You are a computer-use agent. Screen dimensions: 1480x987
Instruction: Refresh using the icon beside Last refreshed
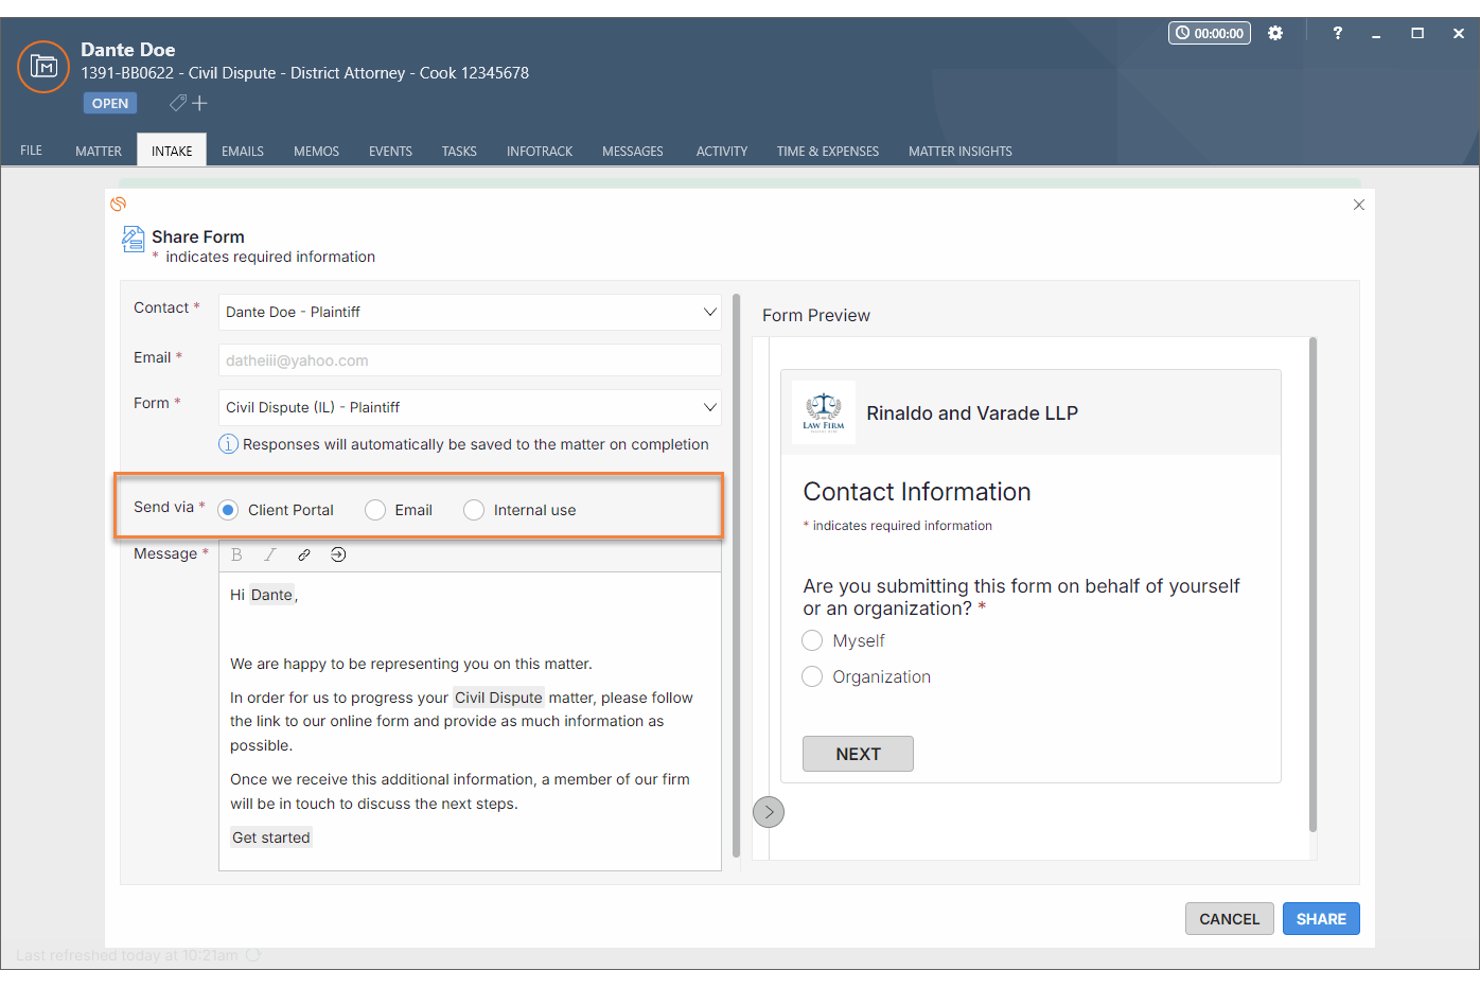coord(253,955)
